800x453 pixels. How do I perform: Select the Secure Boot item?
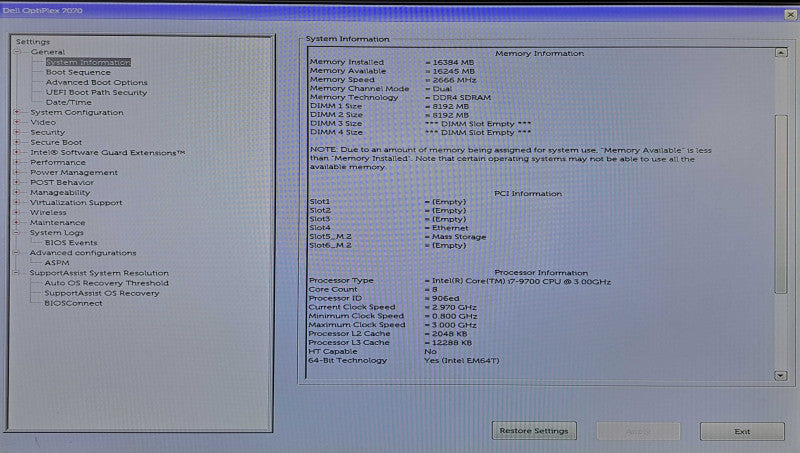(x=56, y=142)
